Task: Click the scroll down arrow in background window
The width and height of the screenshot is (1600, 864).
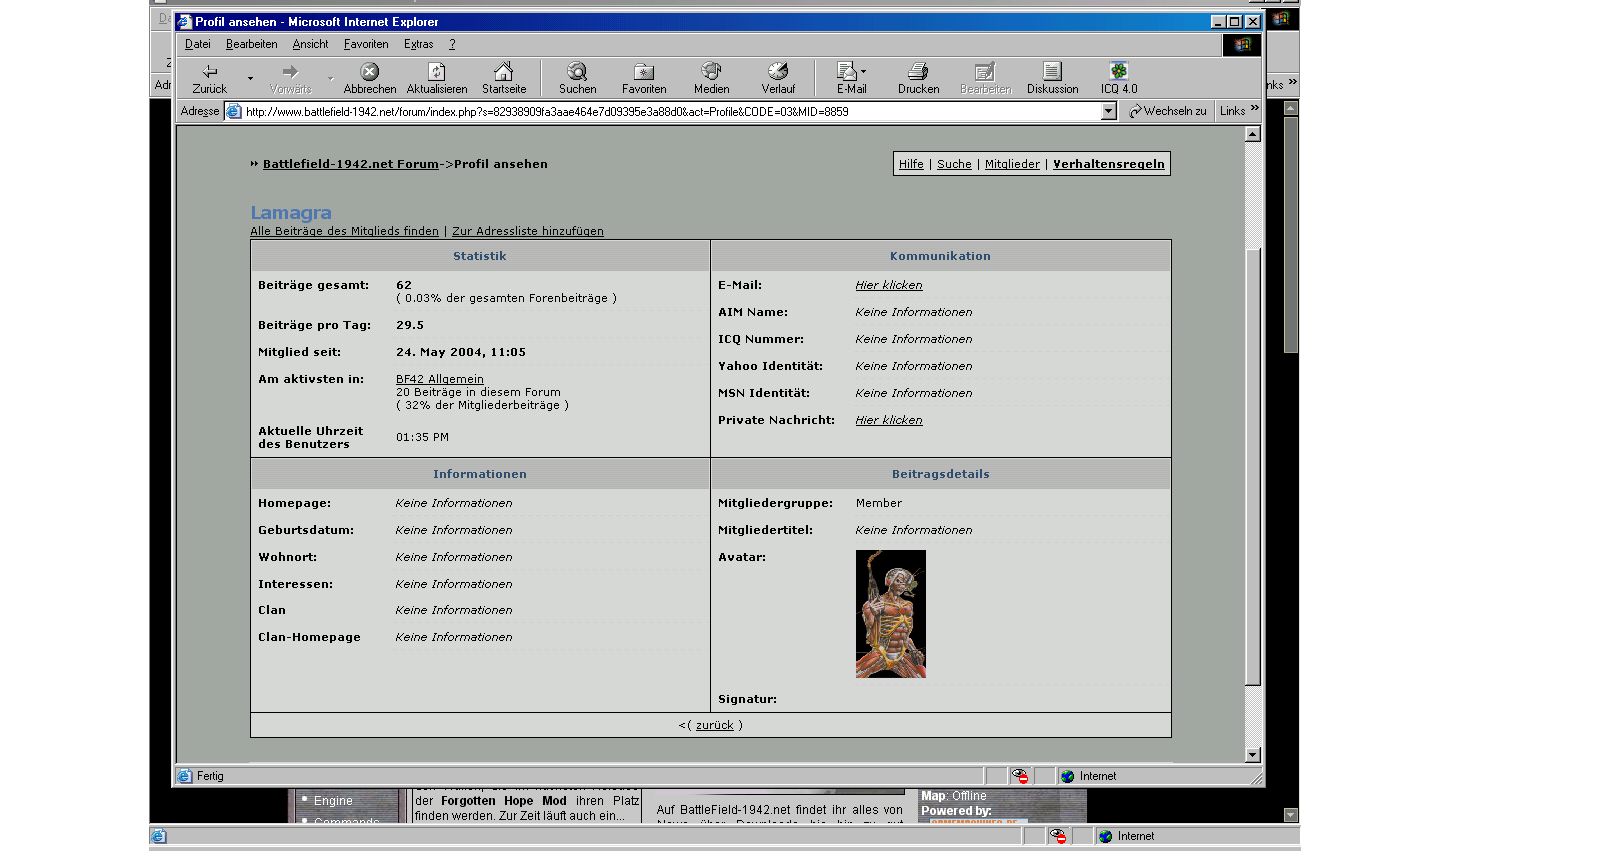Action: pyautogui.click(x=1291, y=815)
